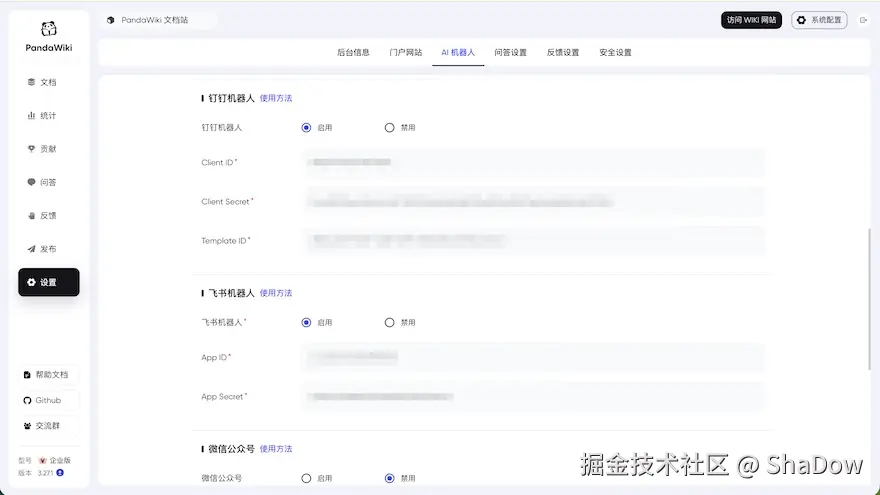
Task: Open the 帮助文档 help docs link
Action: 49,375
